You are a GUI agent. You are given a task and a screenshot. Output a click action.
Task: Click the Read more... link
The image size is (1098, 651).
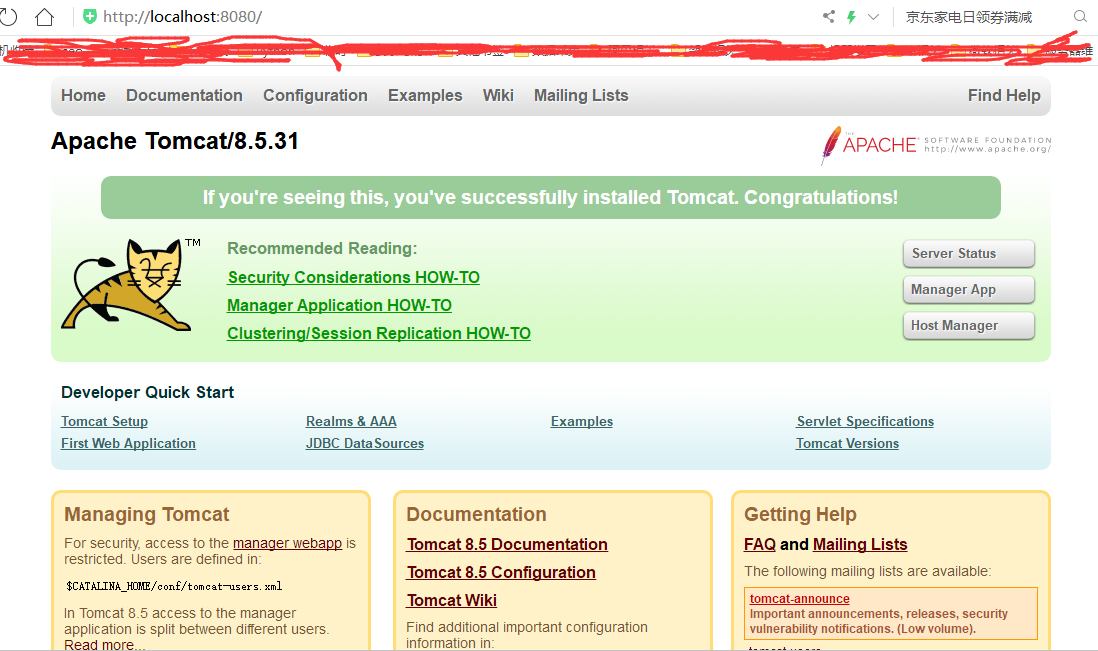coord(104,645)
